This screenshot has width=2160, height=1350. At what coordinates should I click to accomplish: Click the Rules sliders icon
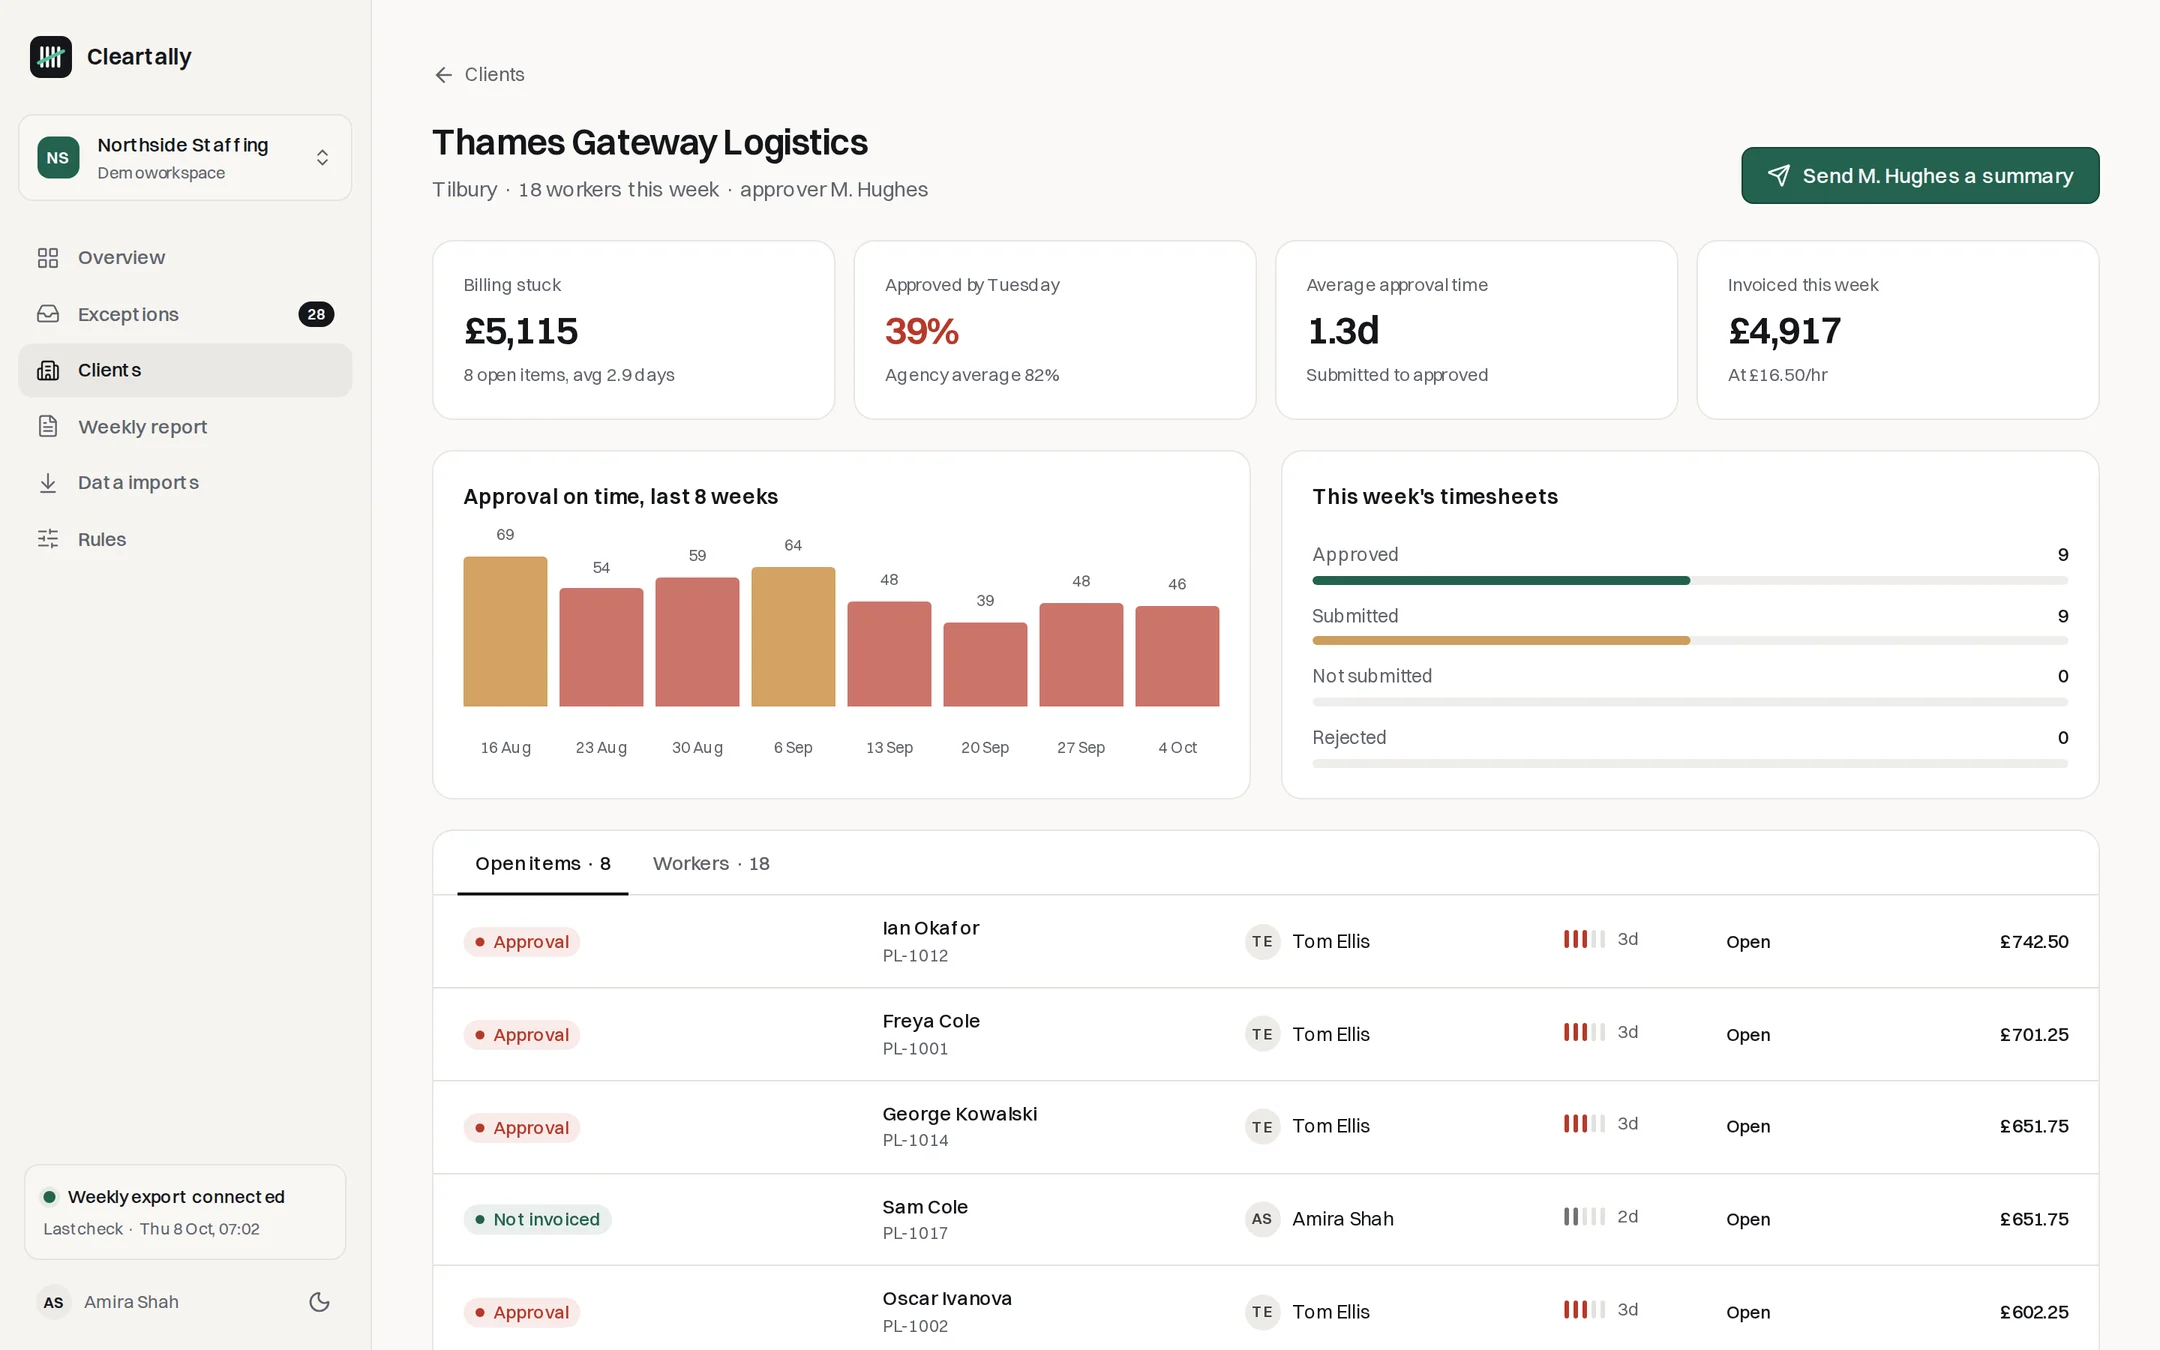coord(48,539)
